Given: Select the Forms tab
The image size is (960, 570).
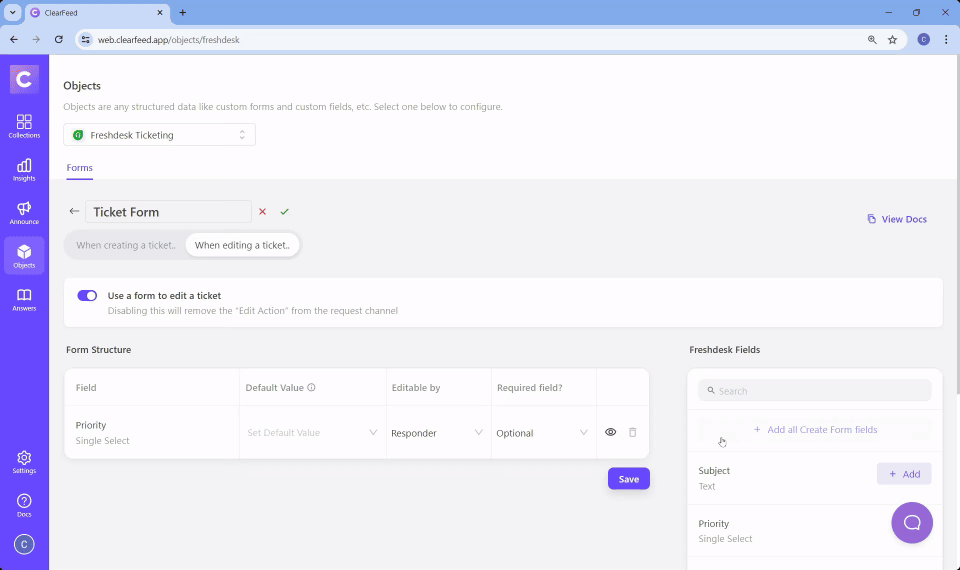Looking at the screenshot, I should tap(79, 168).
